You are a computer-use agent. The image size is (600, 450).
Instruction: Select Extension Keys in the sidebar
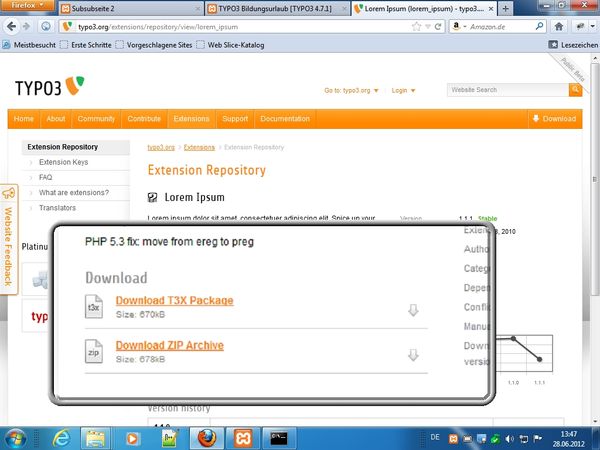click(63, 162)
